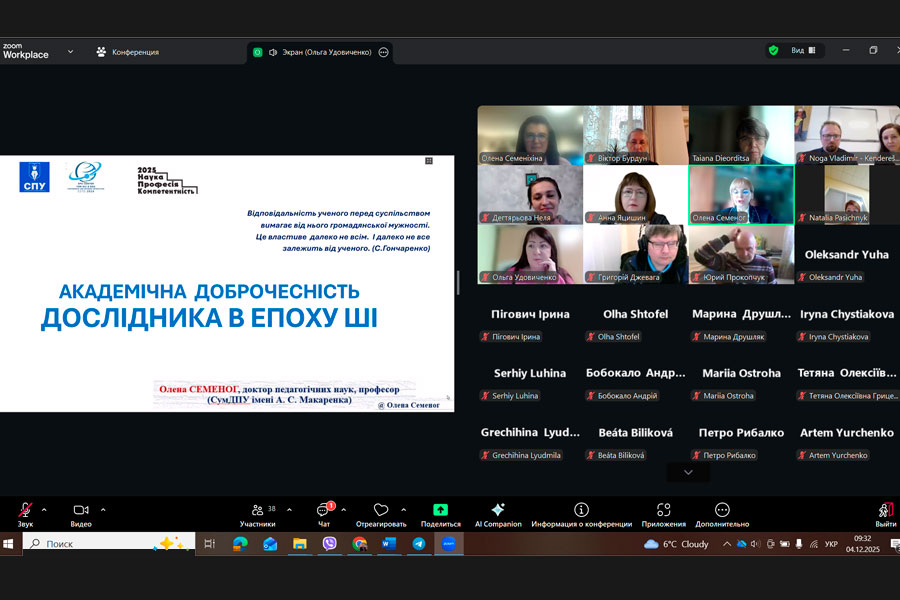The image size is (900, 600).
Task: Click the green encryption shield icon
Action: 773,51
